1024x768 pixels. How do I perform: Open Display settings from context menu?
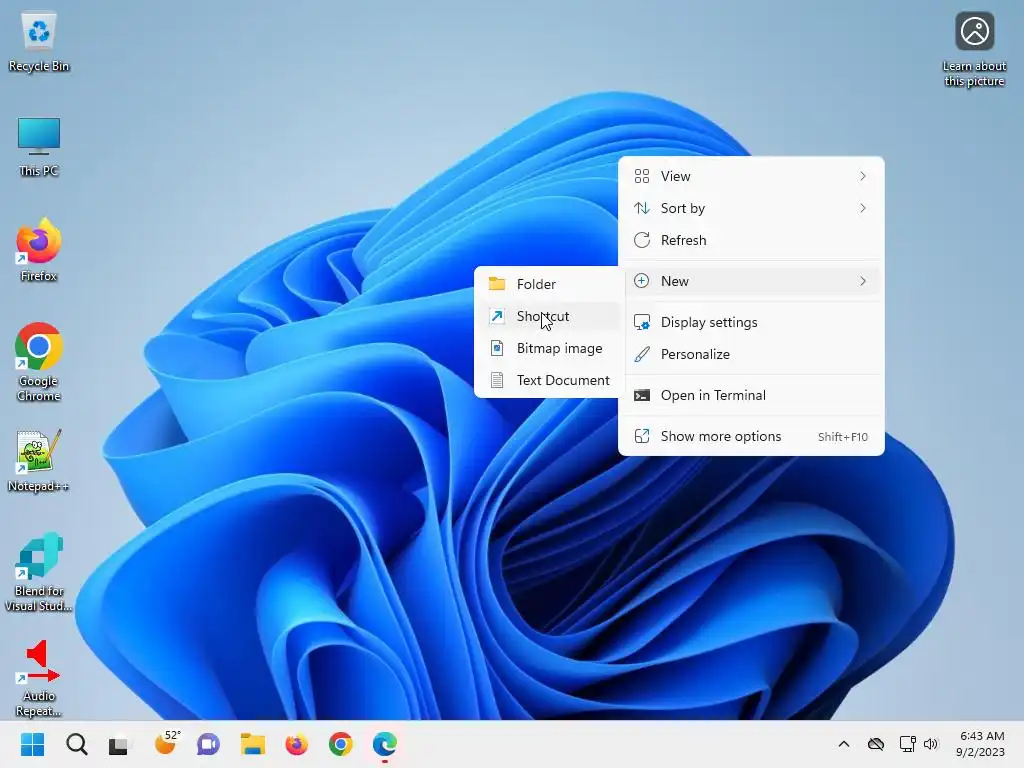click(x=751, y=323)
